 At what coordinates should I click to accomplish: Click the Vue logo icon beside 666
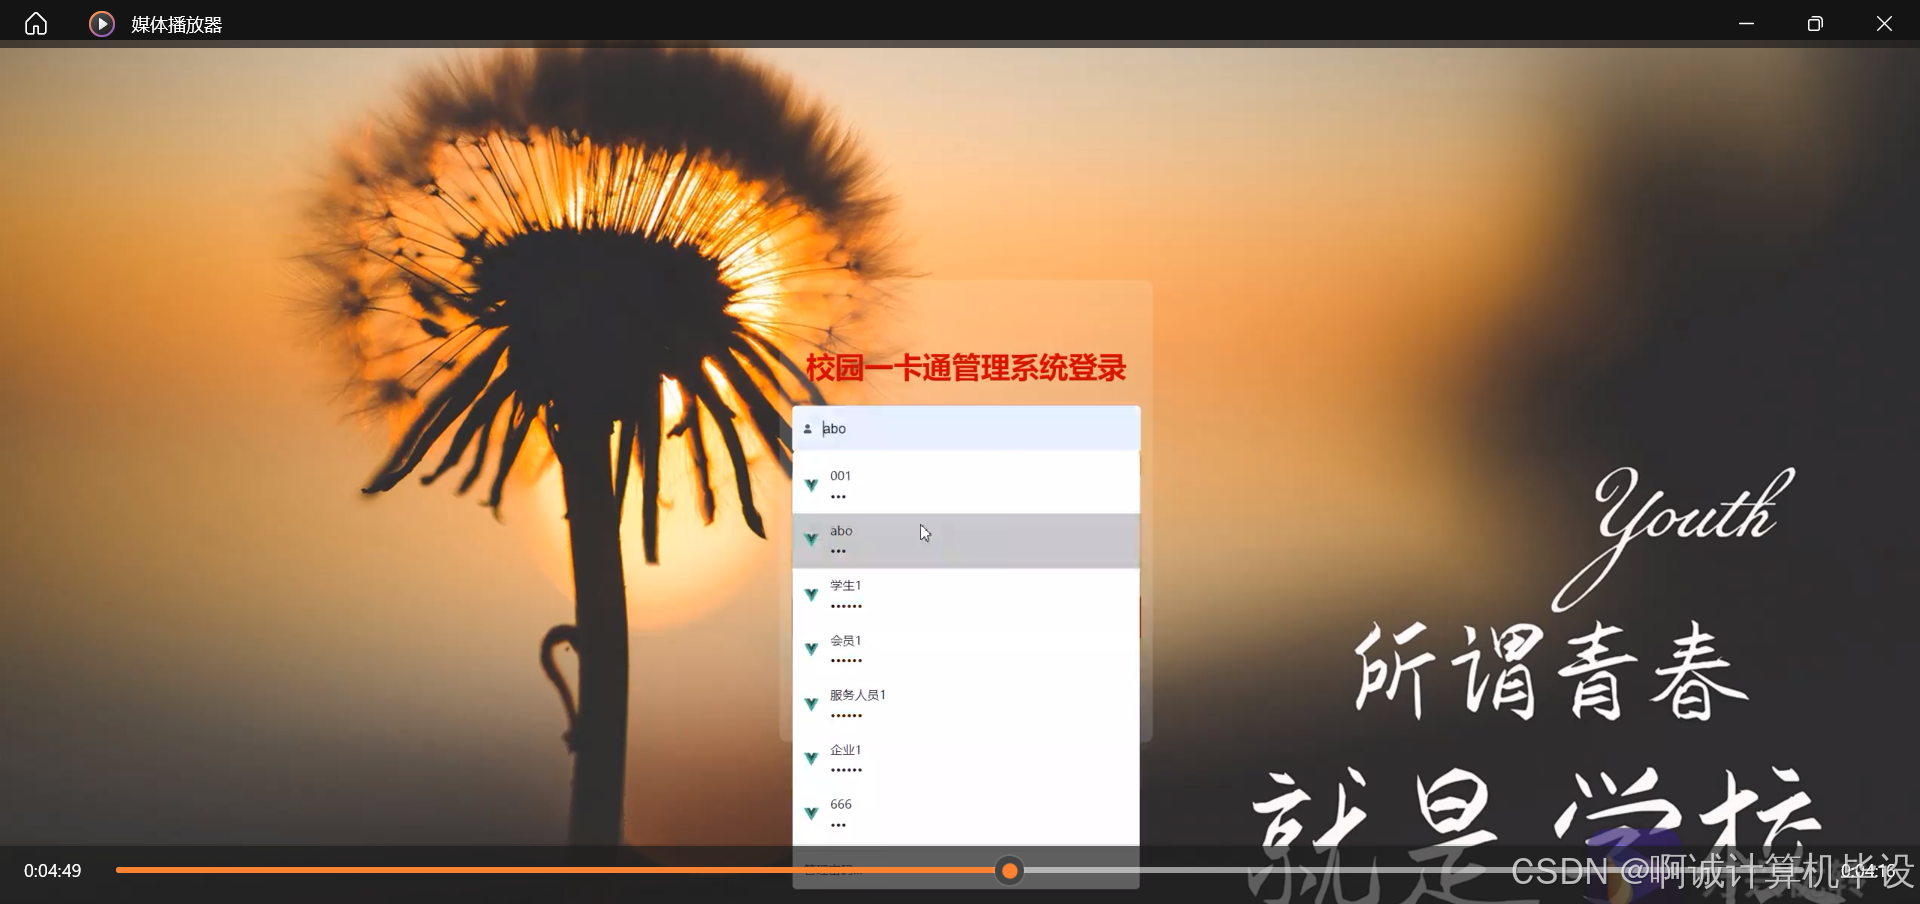[x=811, y=813]
